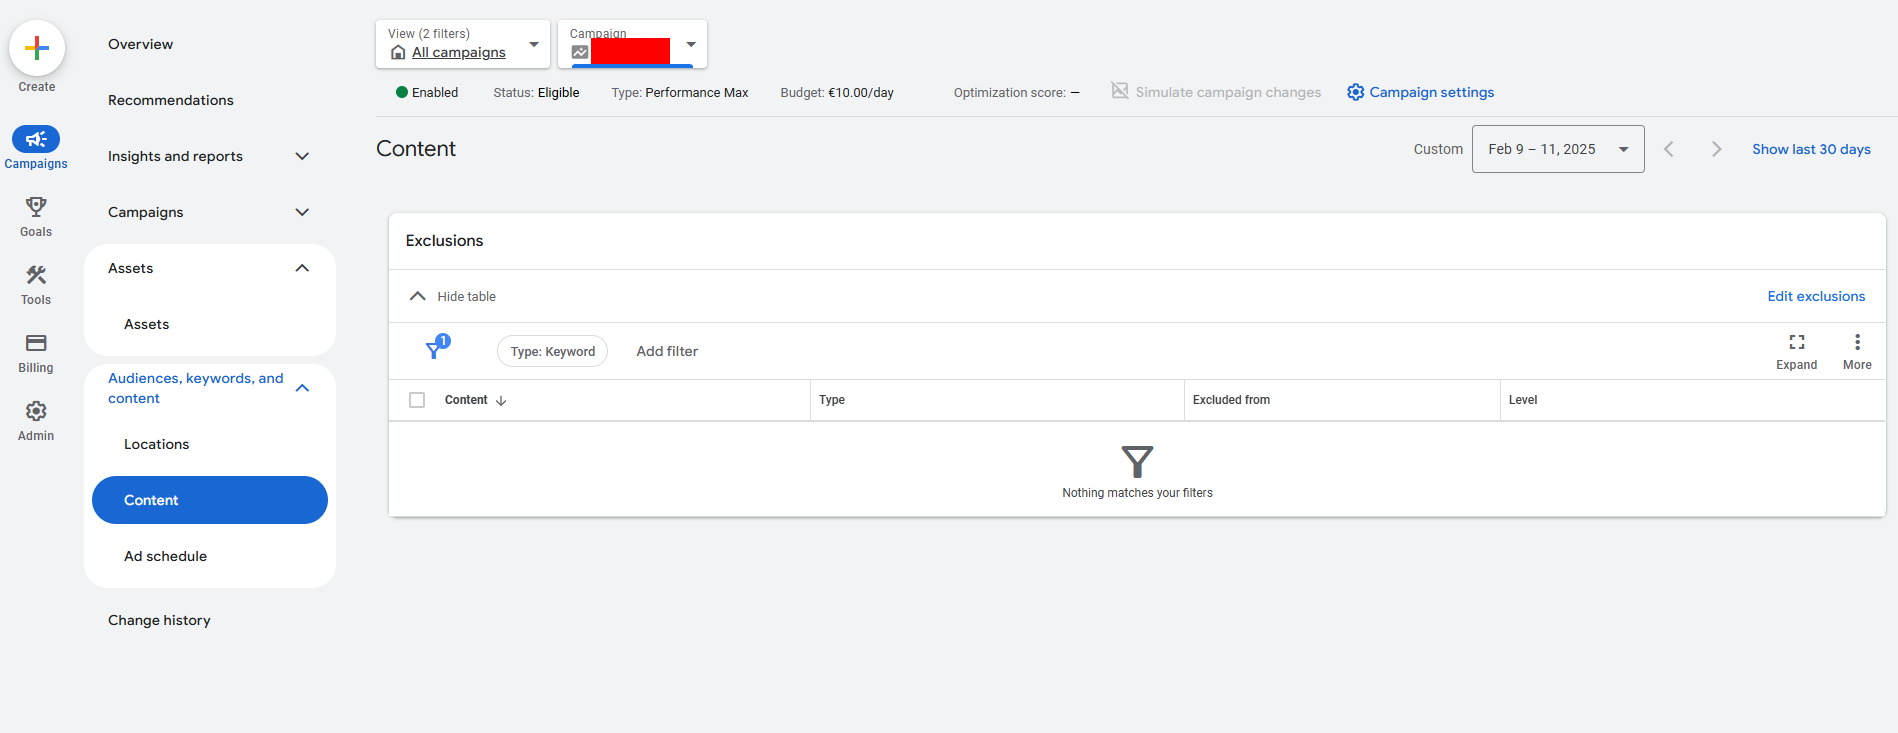
Task: Collapse Audiences, keywords, and content chevron
Action: [302, 388]
